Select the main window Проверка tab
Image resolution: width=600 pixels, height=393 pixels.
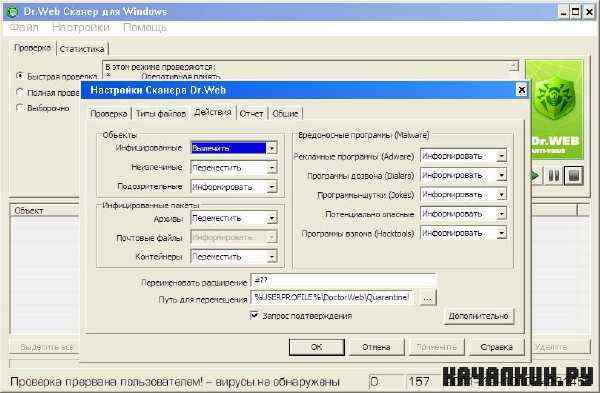tap(33, 48)
